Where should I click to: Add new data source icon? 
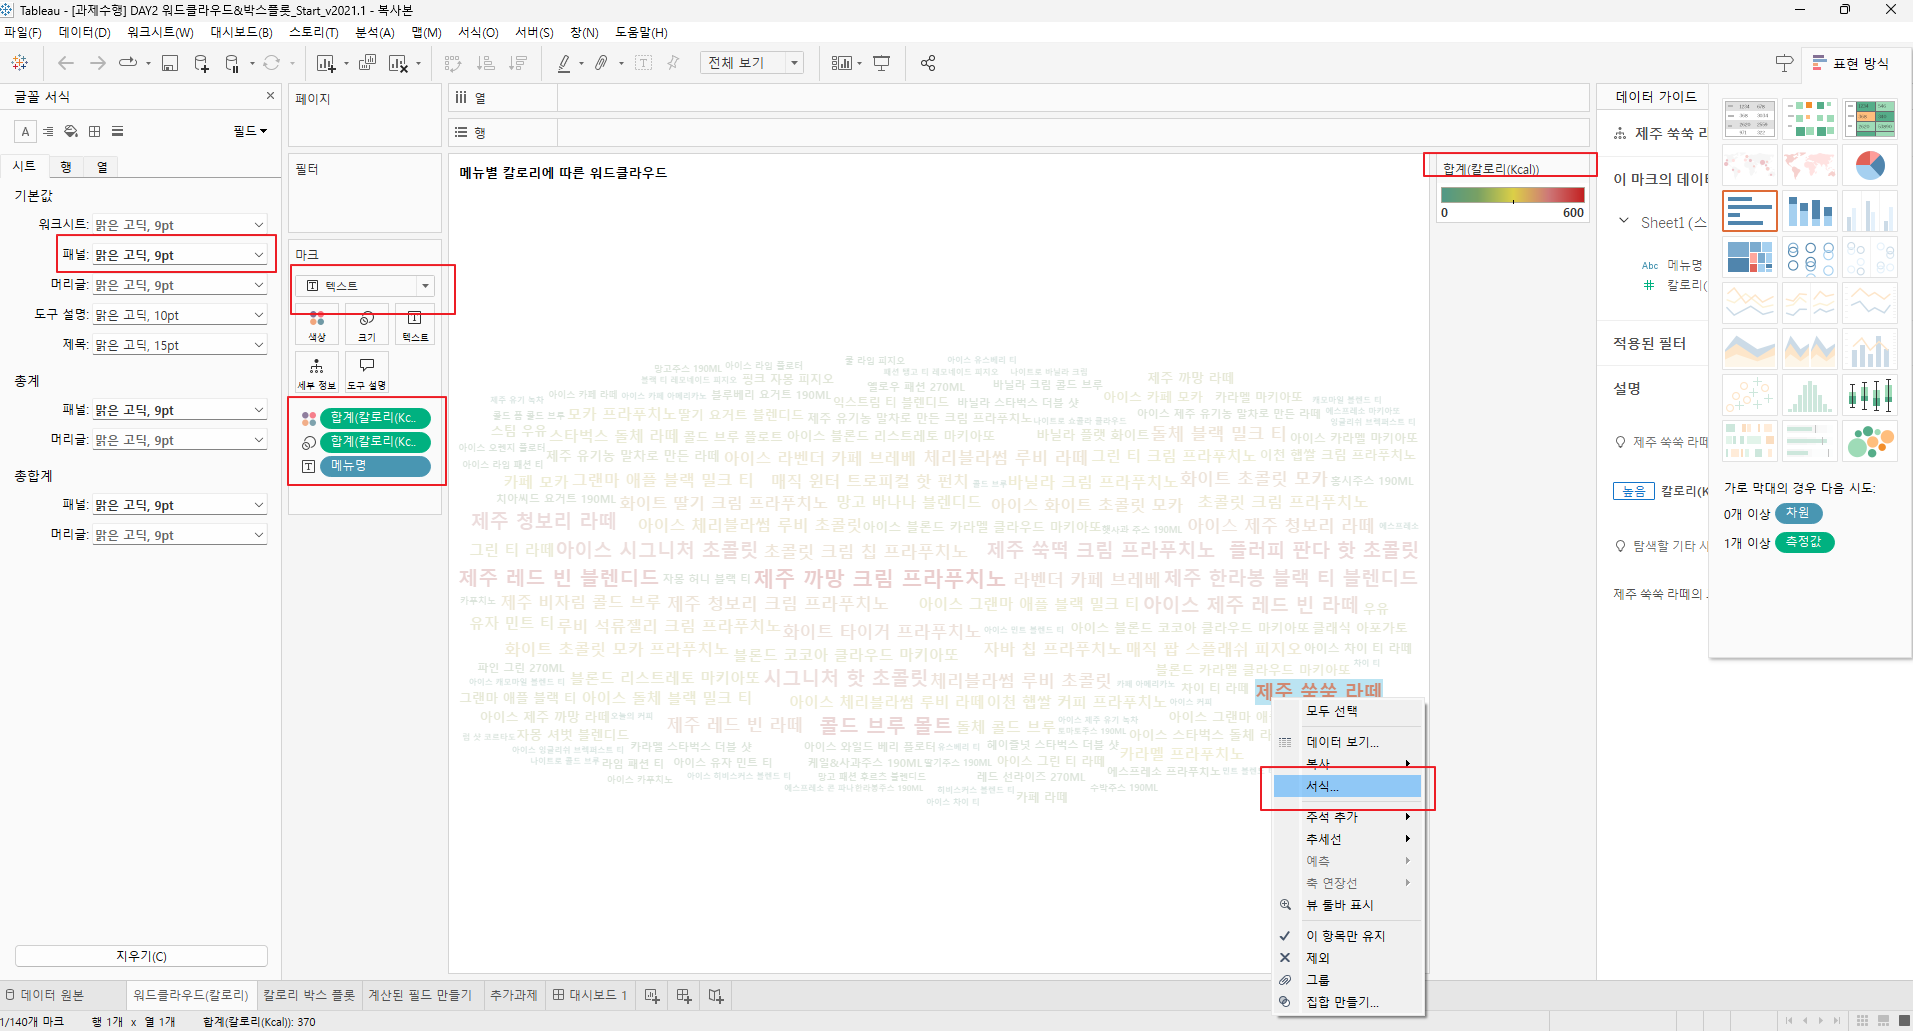(201, 63)
